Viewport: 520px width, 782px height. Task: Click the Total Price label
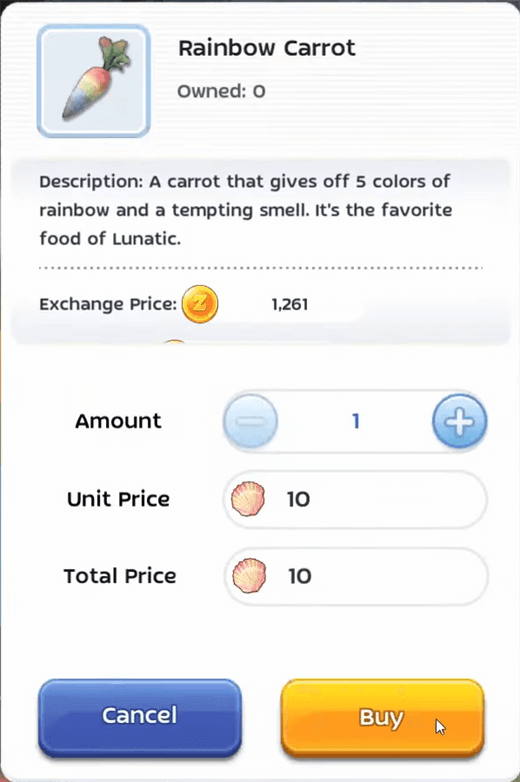[x=120, y=576]
